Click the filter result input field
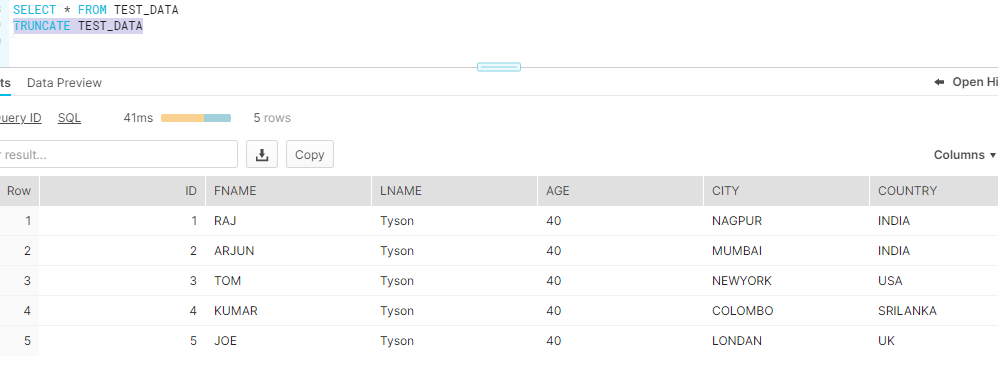Screen dimensions: 998x378 pyautogui.click(x=118, y=155)
